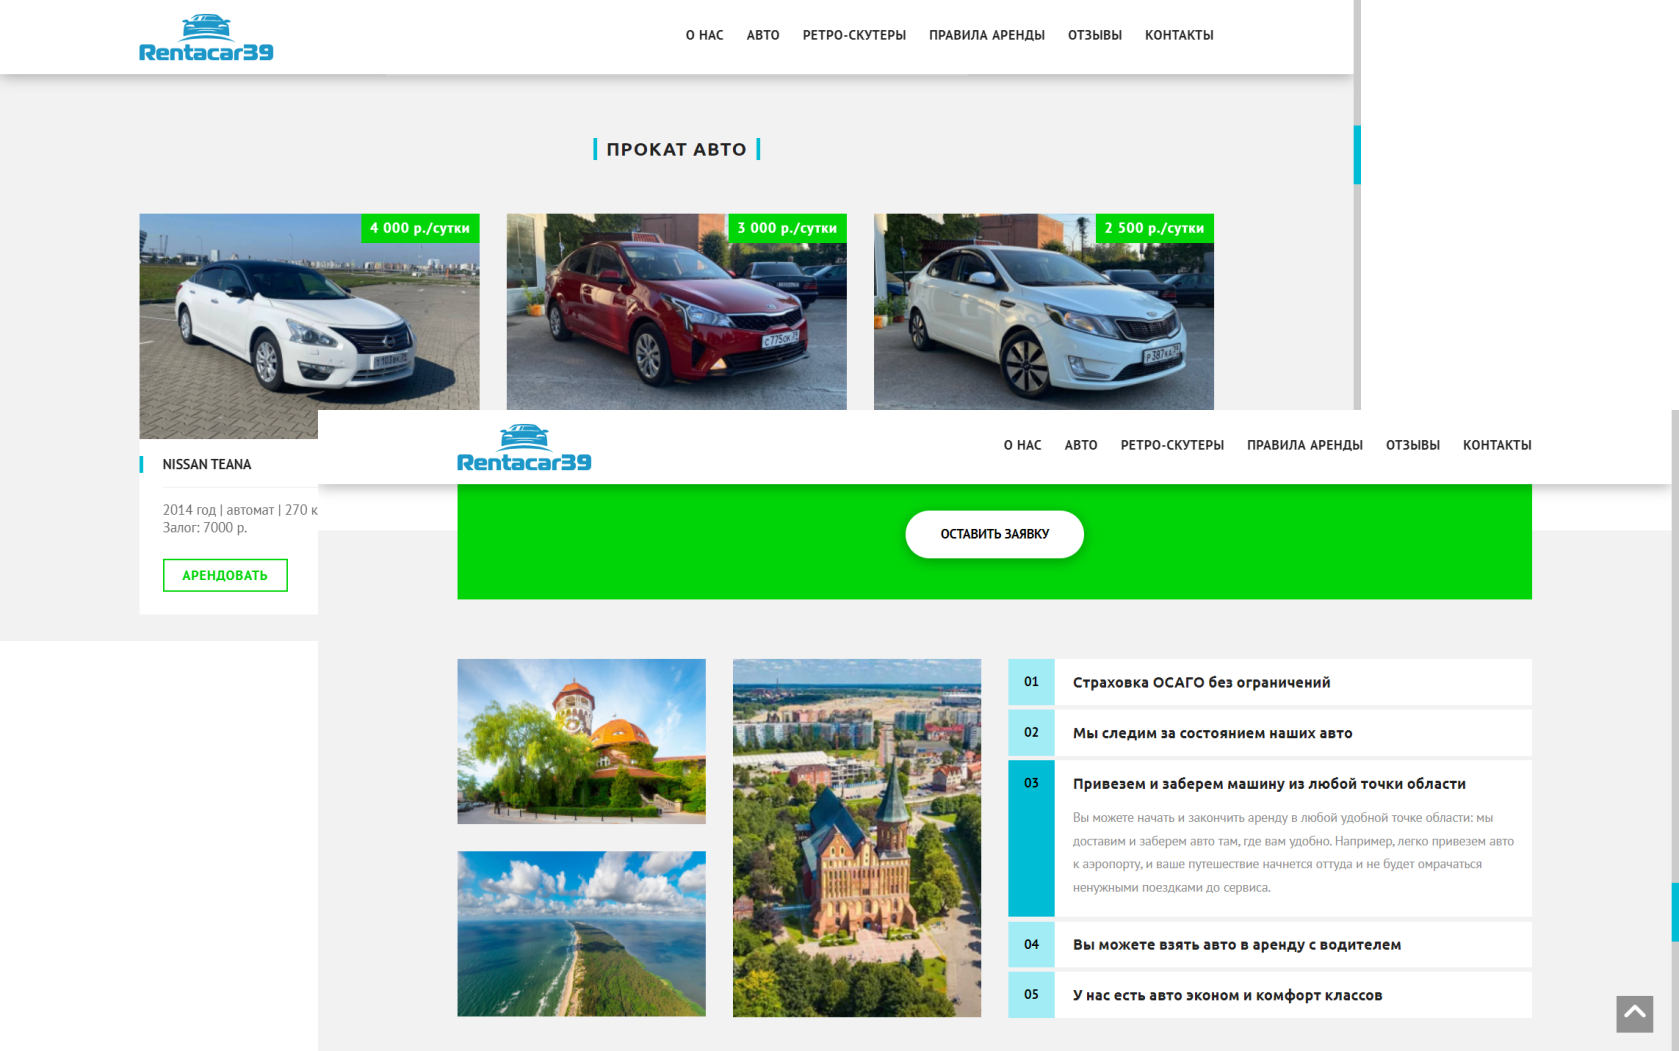Expand item 02 about car condition

[x=1211, y=733]
